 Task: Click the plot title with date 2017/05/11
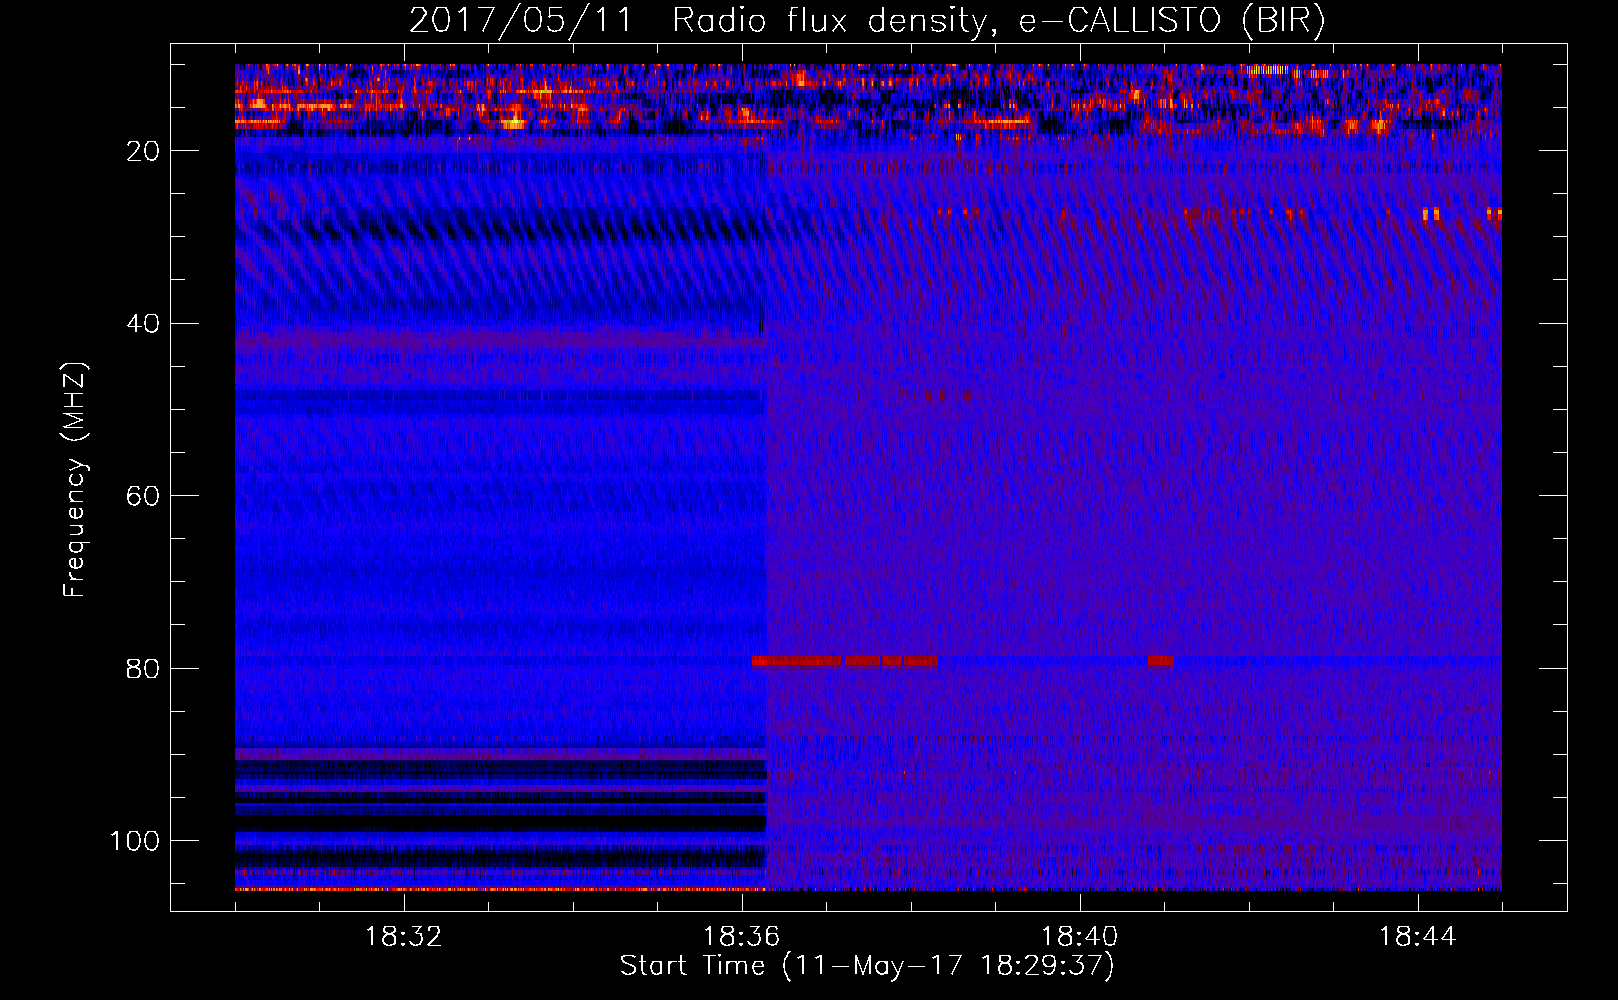pos(867,20)
